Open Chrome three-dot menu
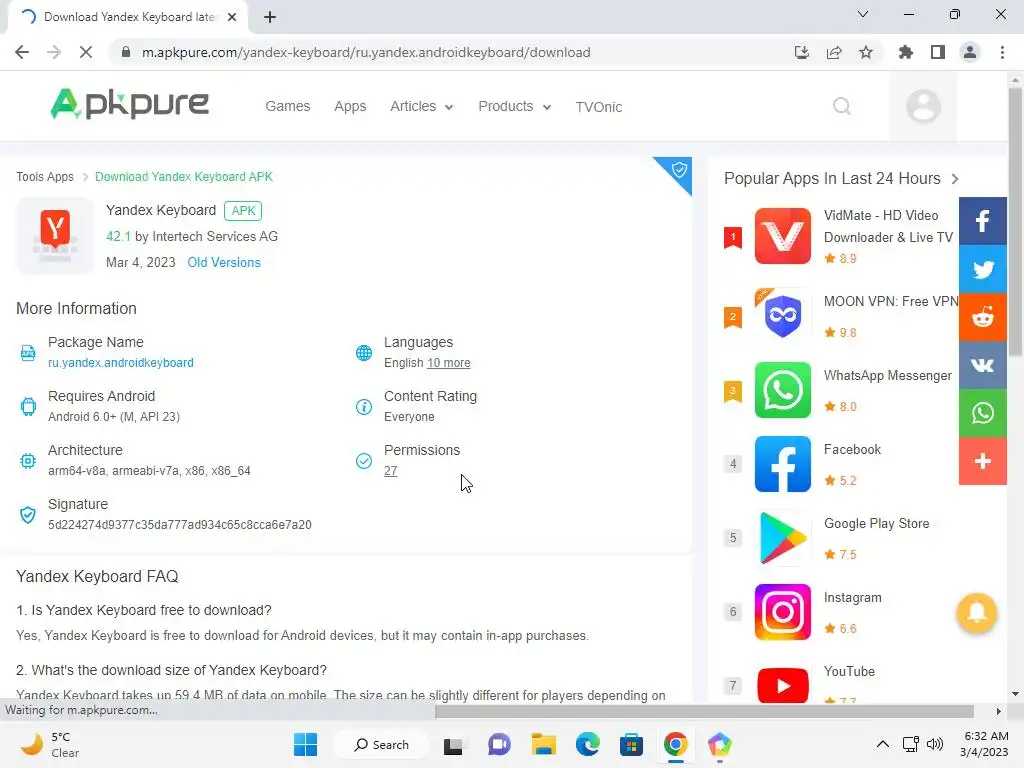Image resolution: width=1024 pixels, height=768 pixels. tap(1002, 52)
